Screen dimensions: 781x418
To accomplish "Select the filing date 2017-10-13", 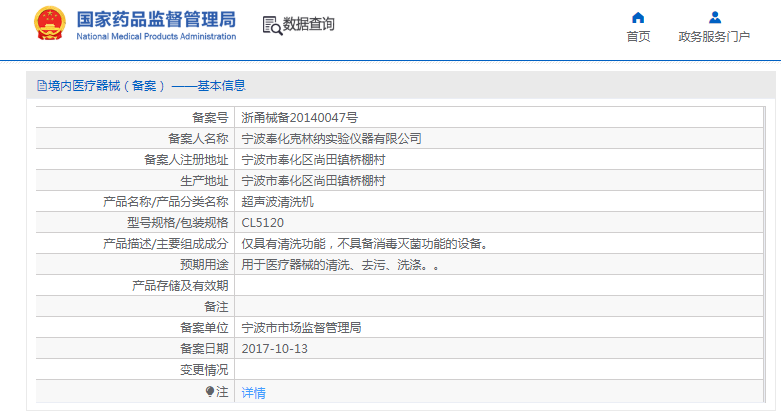I will pos(274,349).
